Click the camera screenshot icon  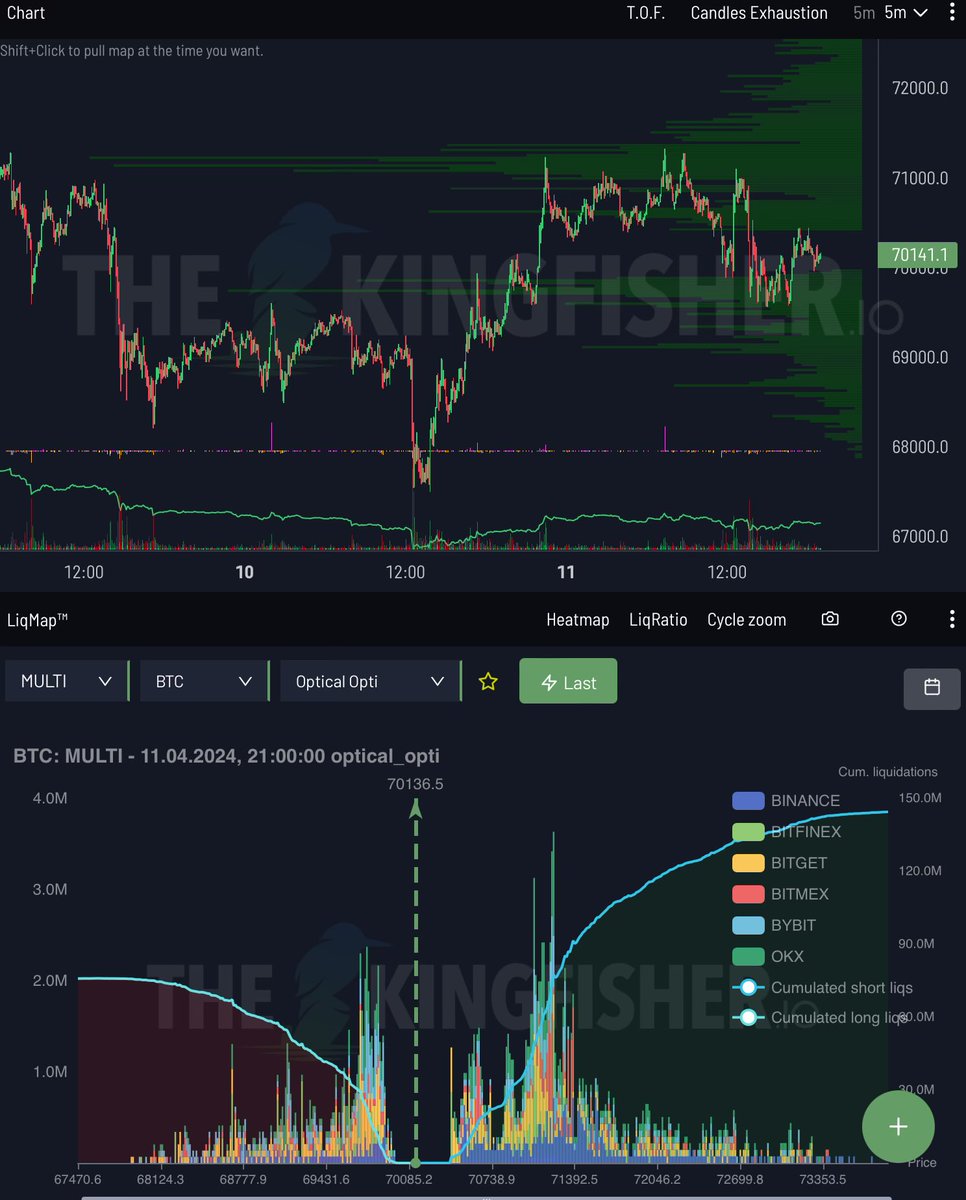click(x=830, y=619)
